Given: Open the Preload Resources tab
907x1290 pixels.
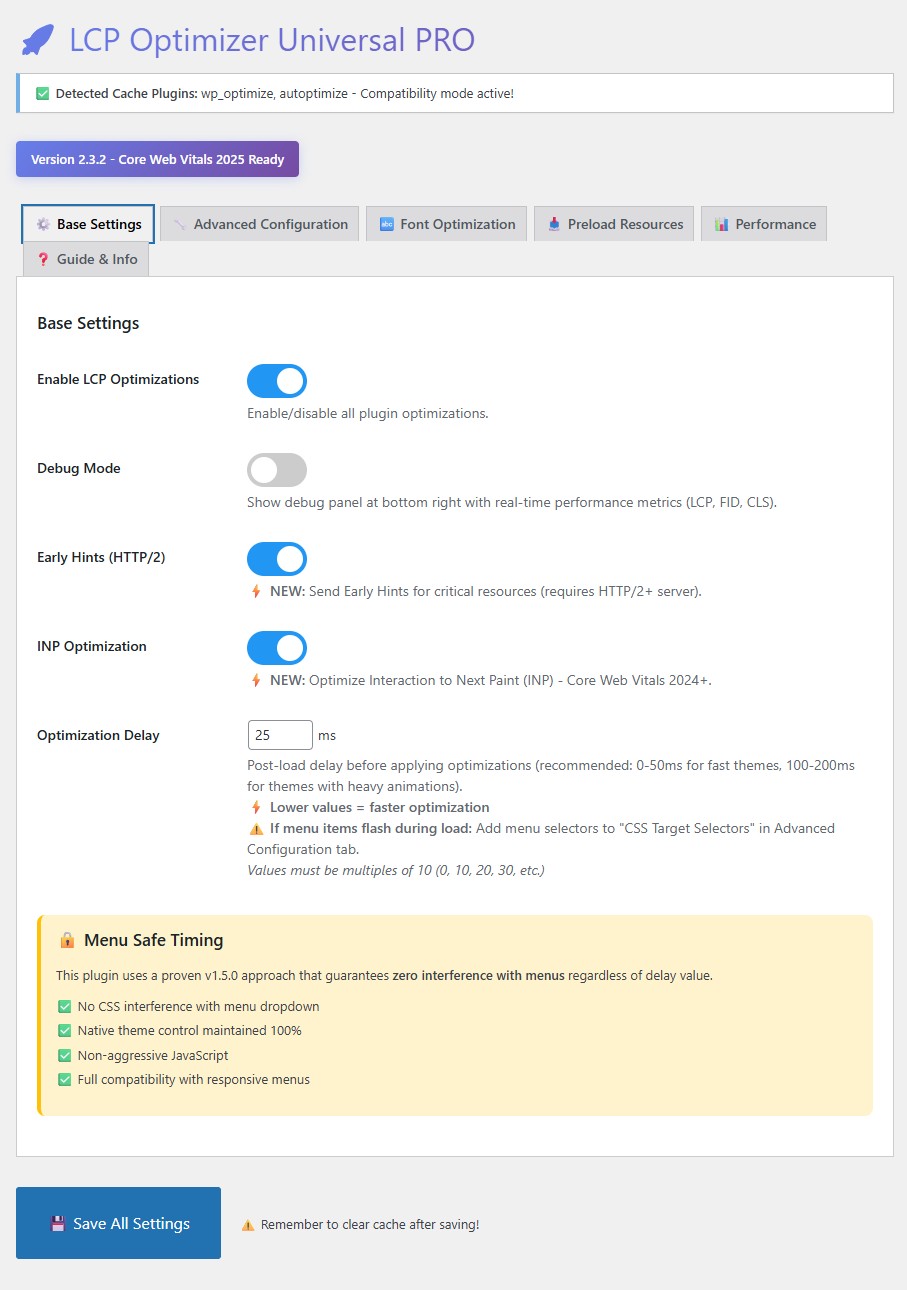Looking at the screenshot, I should click(x=614, y=225).
